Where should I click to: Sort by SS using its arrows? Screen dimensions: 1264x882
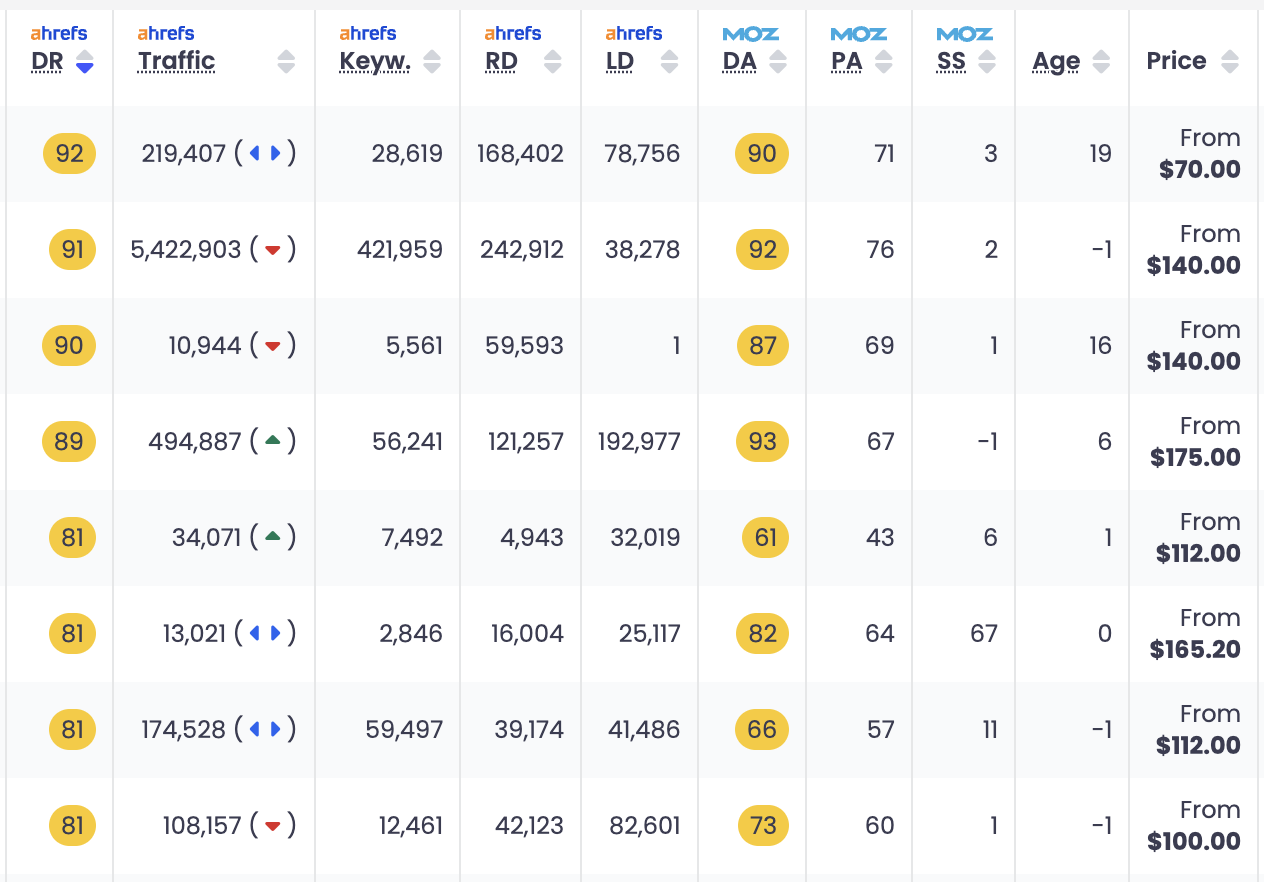[987, 62]
